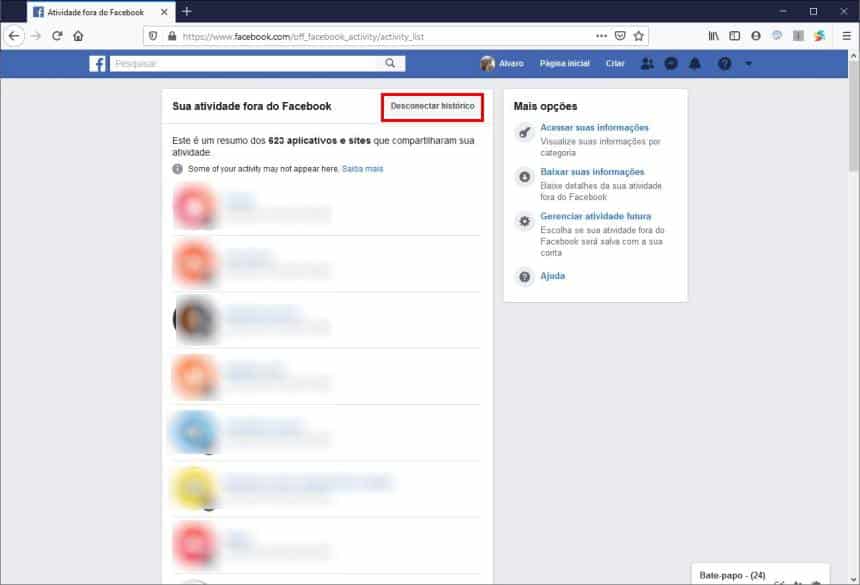
Task: Click question icon beside Ajuda
Action: [x=524, y=277]
